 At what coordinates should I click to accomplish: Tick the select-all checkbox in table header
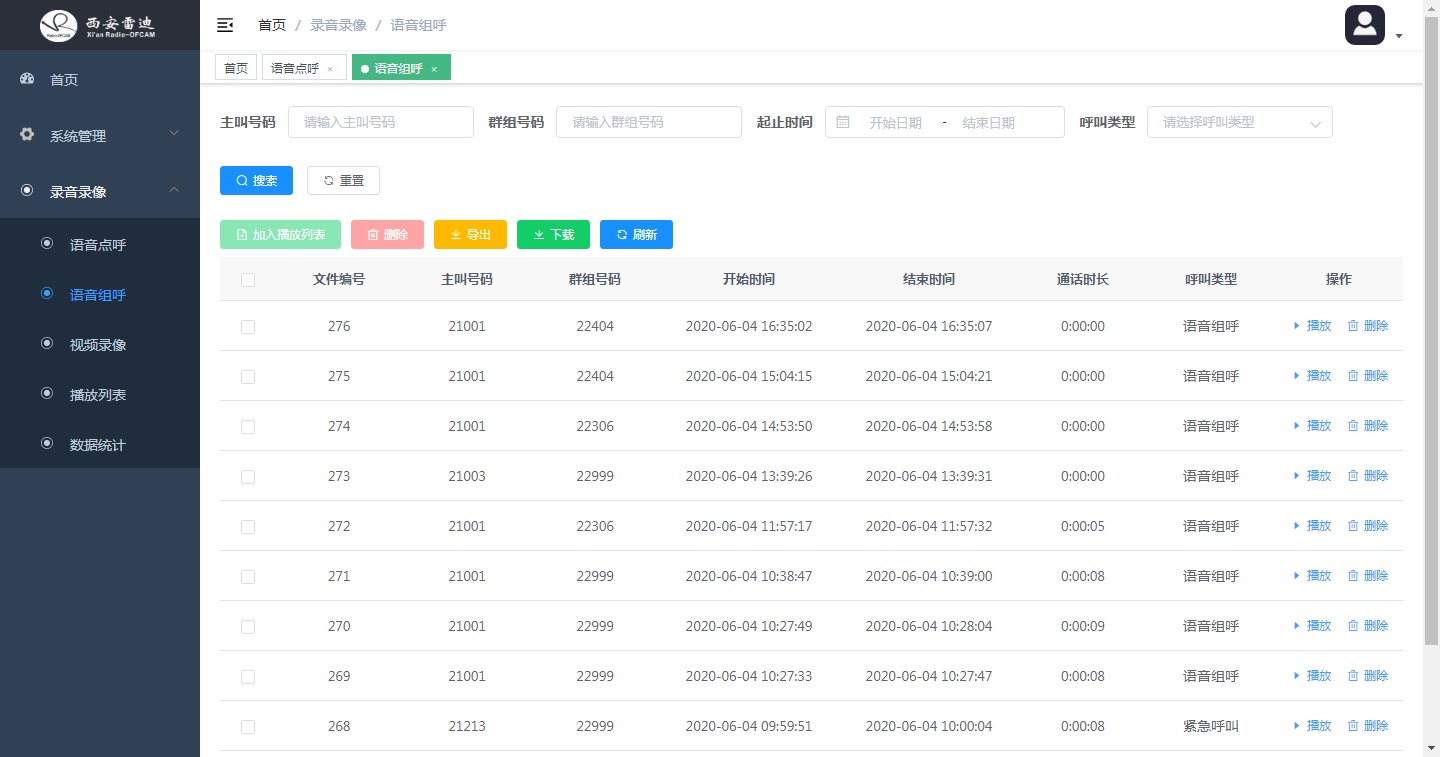click(248, 280)
